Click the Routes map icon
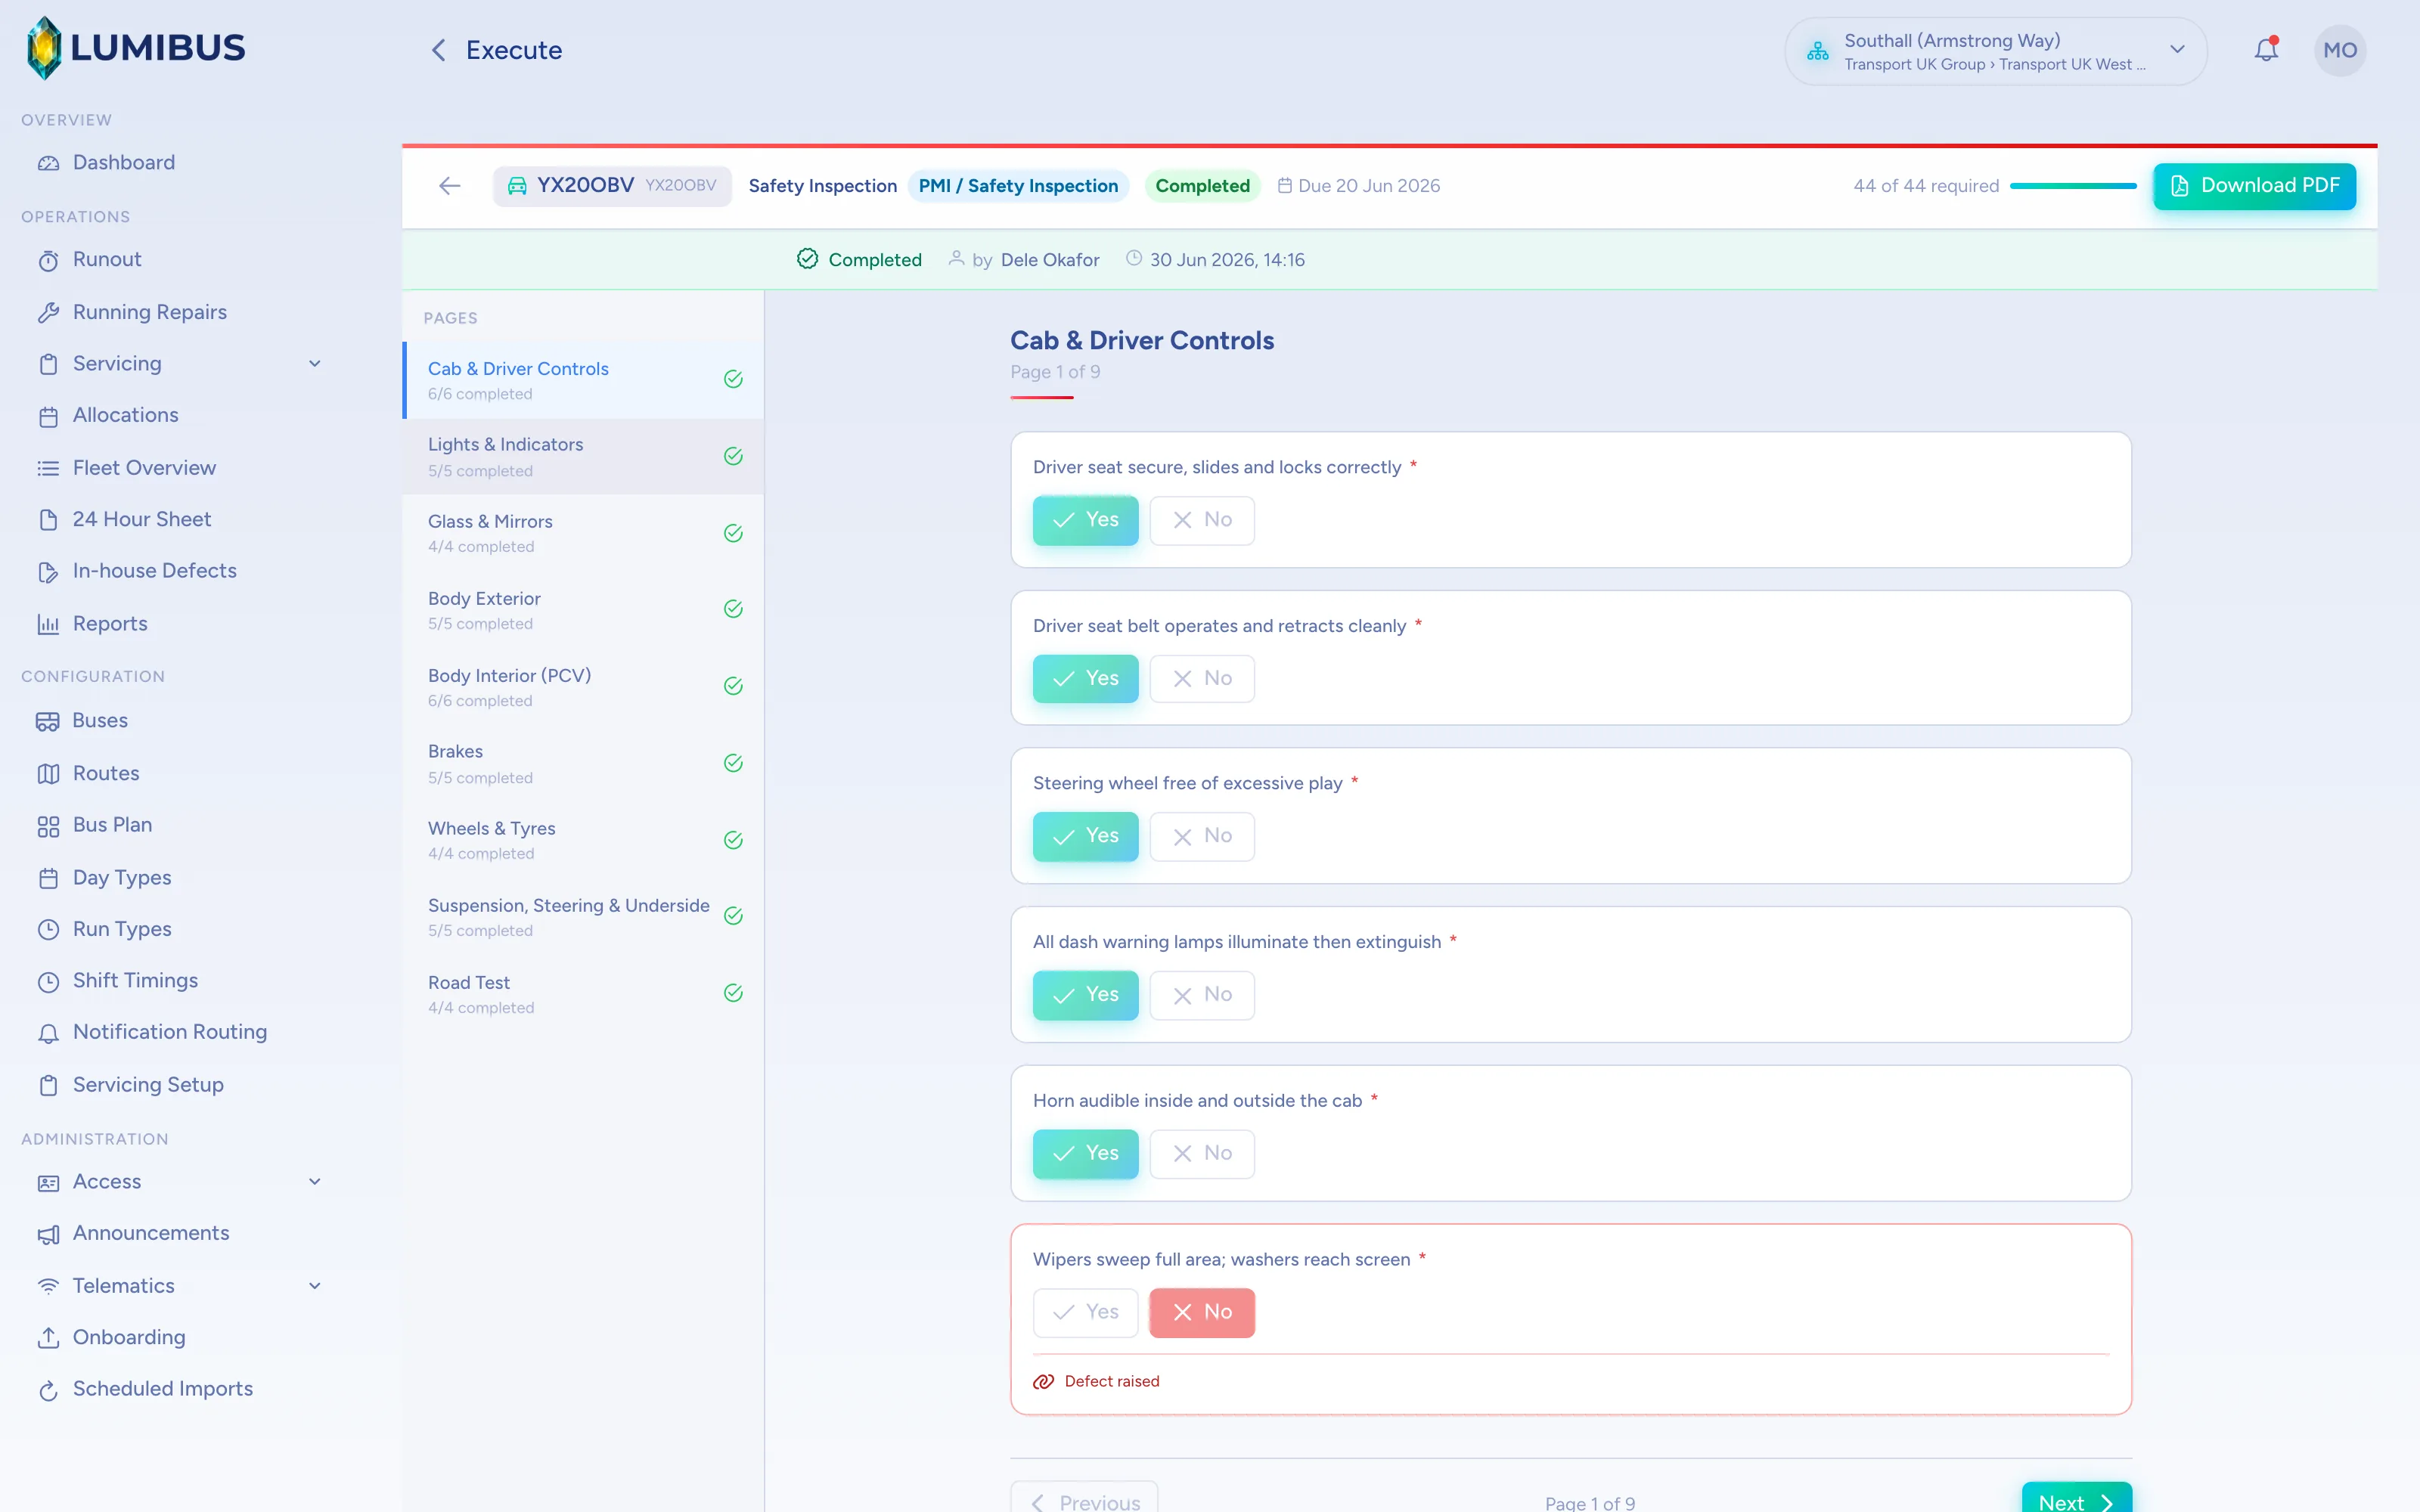2420x1512 pixels. [48, 773]
